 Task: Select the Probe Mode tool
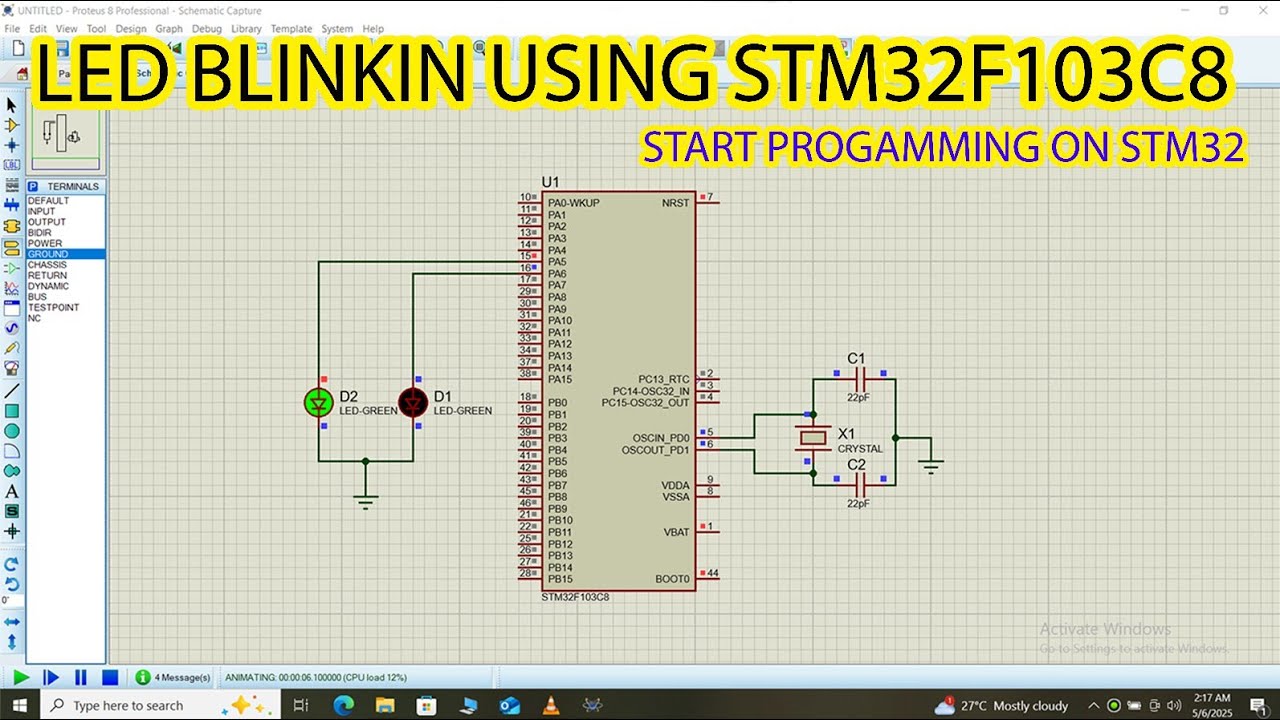pyautogui.click(x=12, y=347)
